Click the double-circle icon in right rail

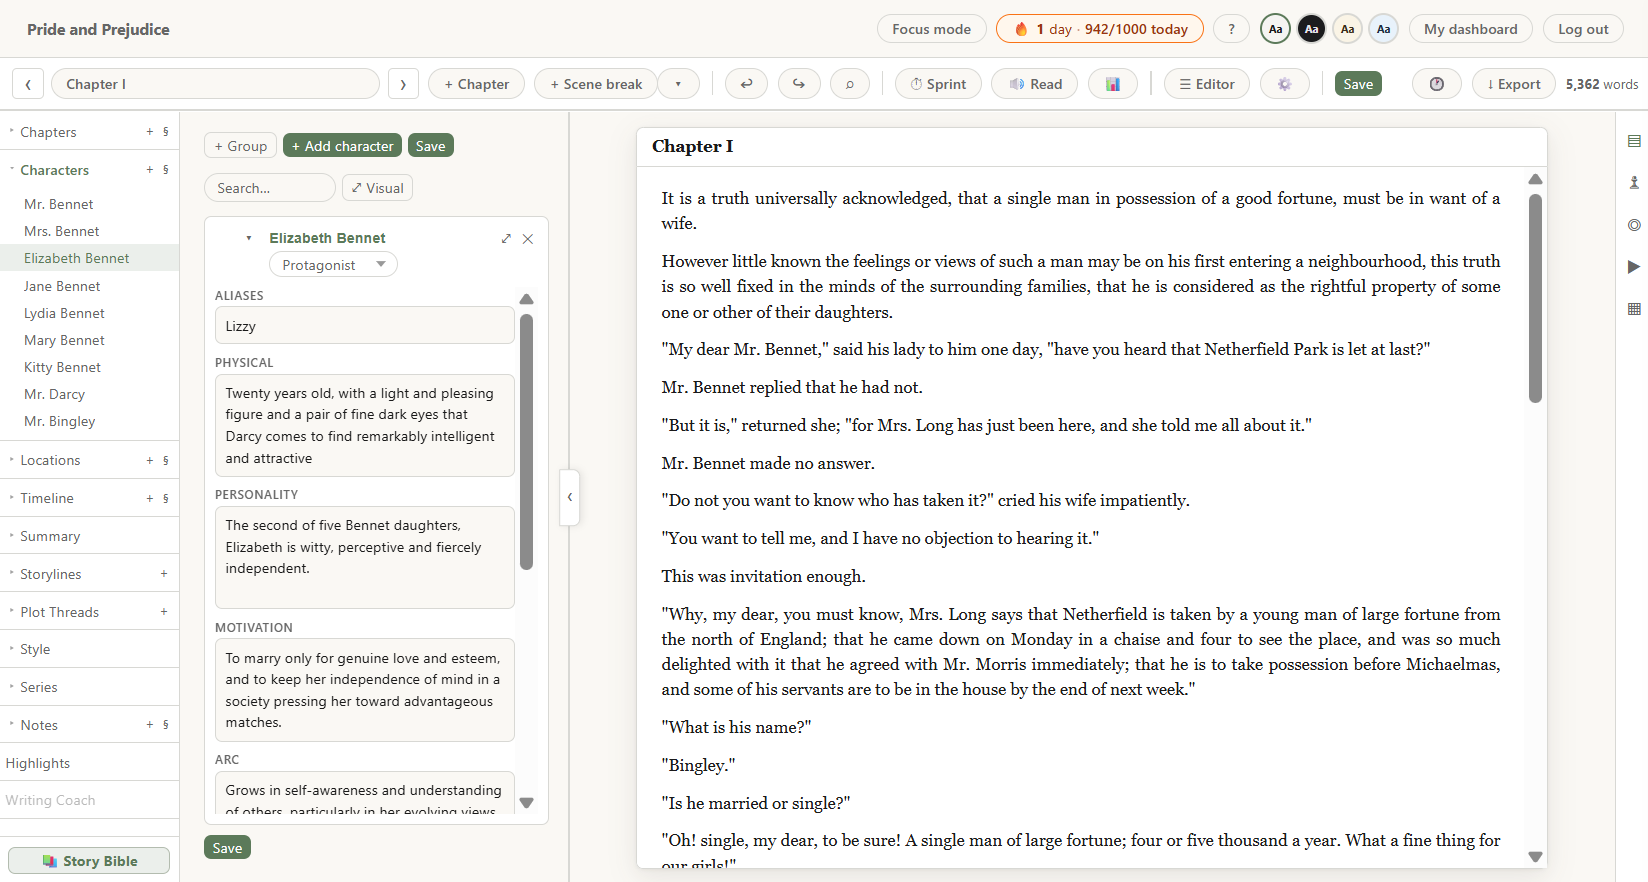tap(1634, 225)
